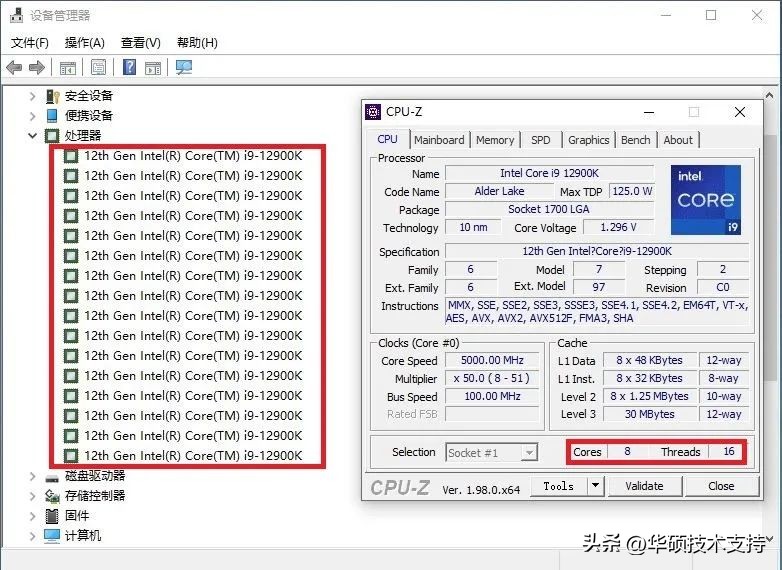Click the Tools button in CPU-Z
Viewport: 782px width, 570px height.
558,486
